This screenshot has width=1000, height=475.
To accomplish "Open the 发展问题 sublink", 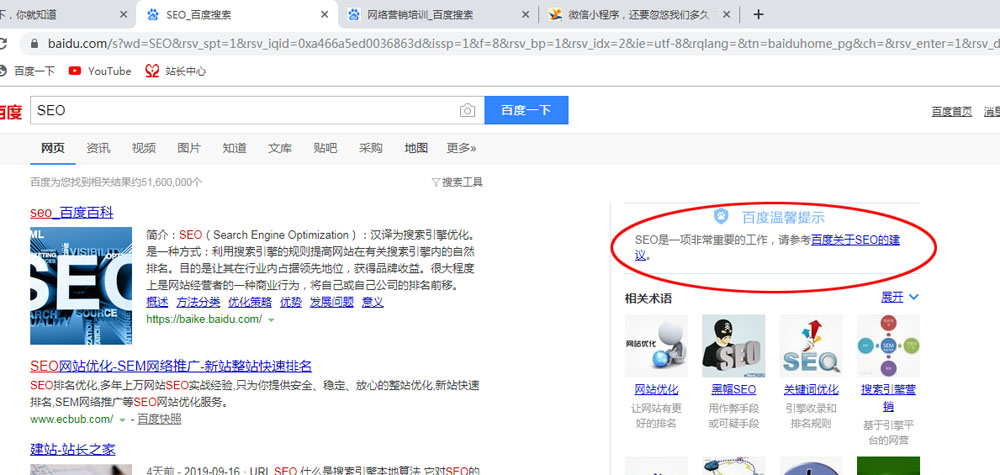I will [x=332, y=302].
